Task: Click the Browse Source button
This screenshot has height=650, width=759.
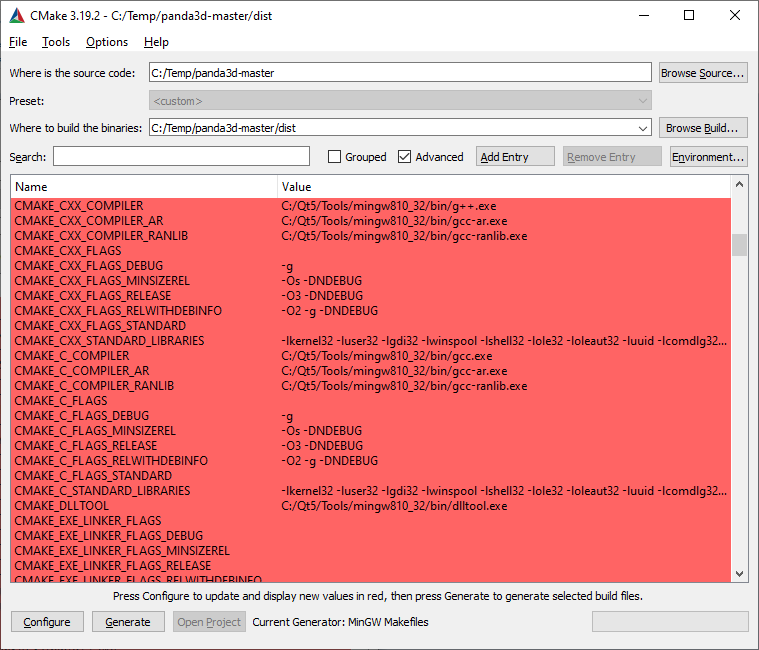Action: (x=703, y=73)
